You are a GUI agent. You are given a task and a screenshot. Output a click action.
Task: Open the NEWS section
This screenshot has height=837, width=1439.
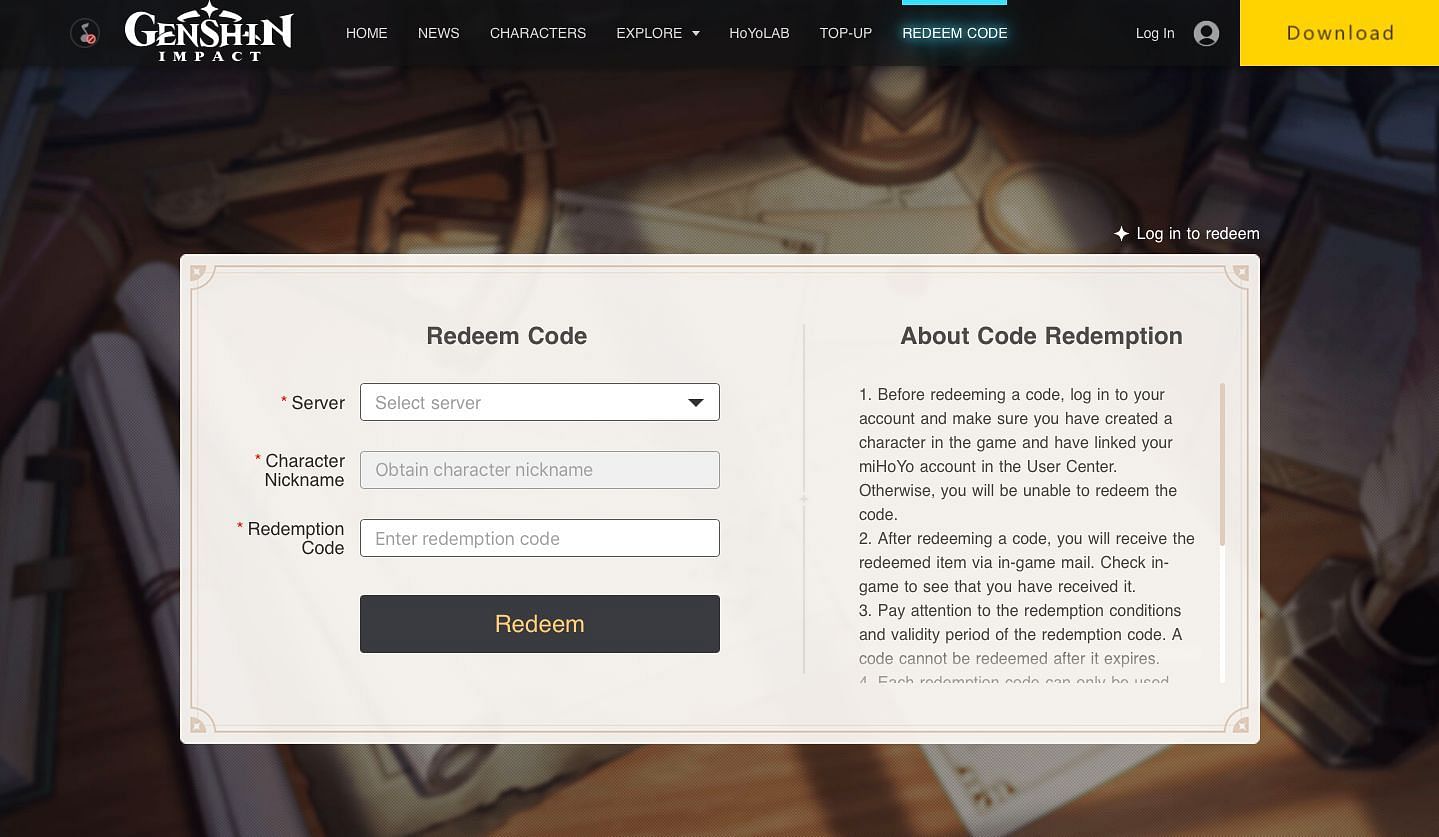point(438,33)
